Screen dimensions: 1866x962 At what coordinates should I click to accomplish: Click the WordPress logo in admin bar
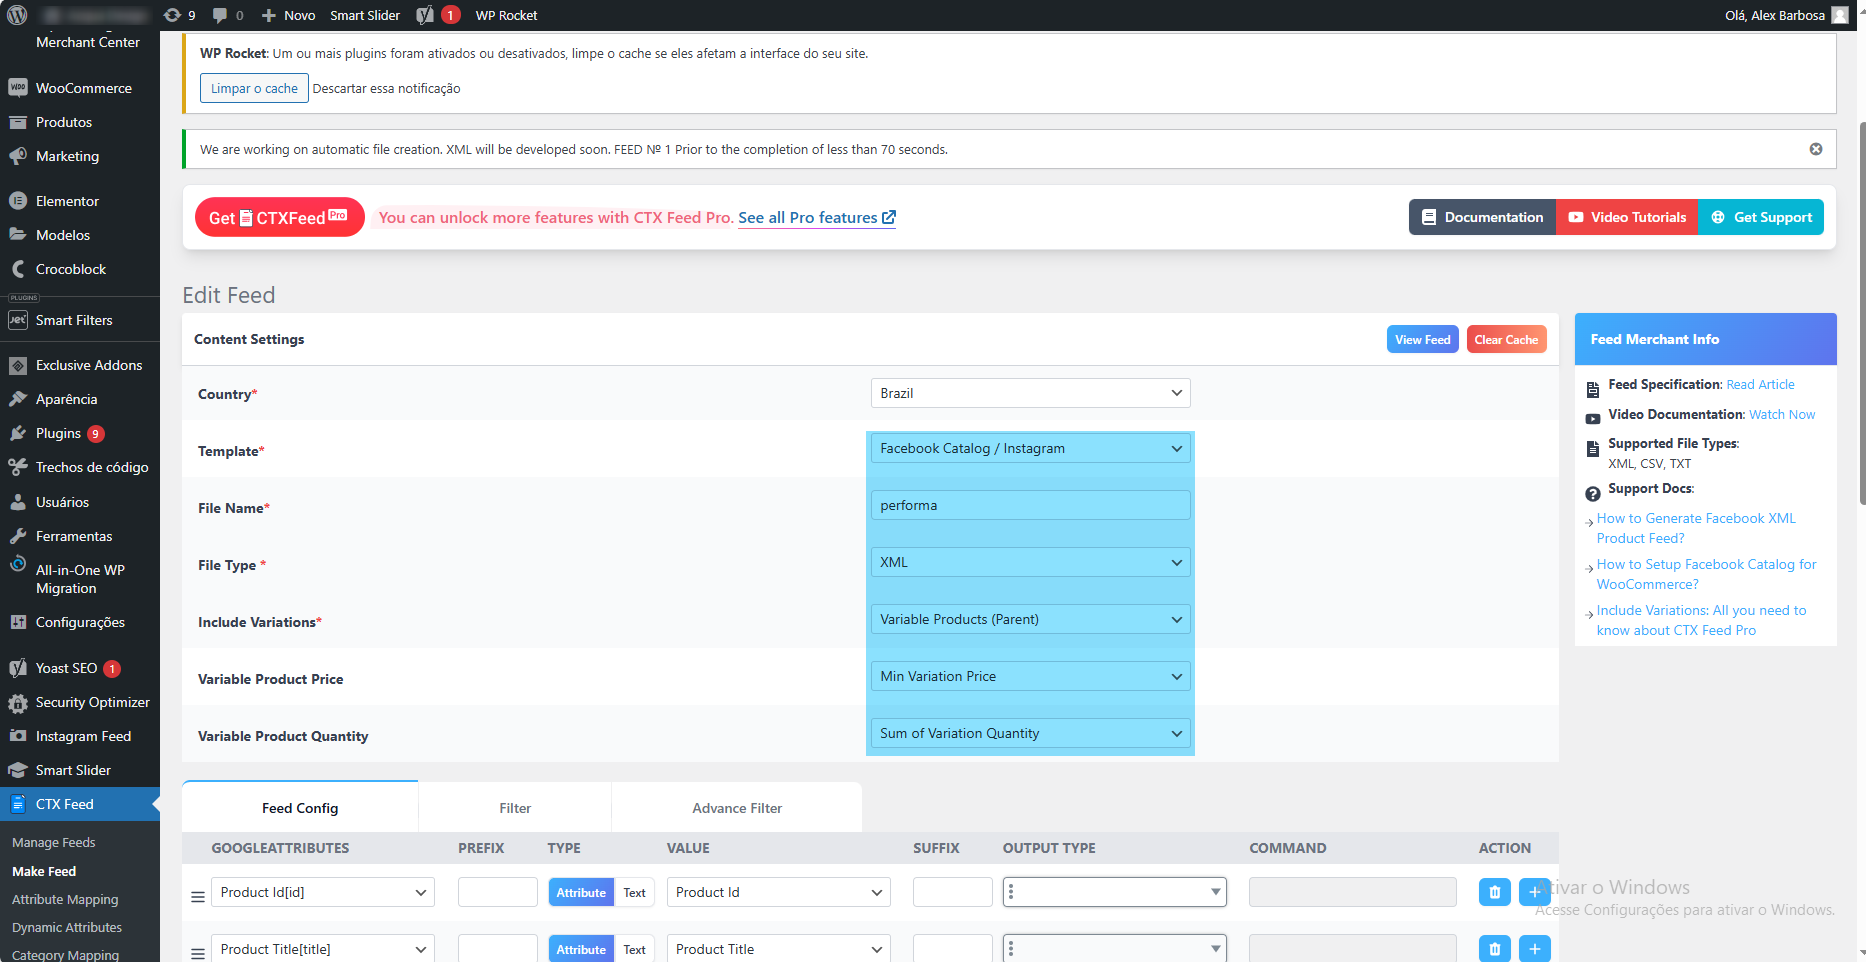[x=17, y=15]
